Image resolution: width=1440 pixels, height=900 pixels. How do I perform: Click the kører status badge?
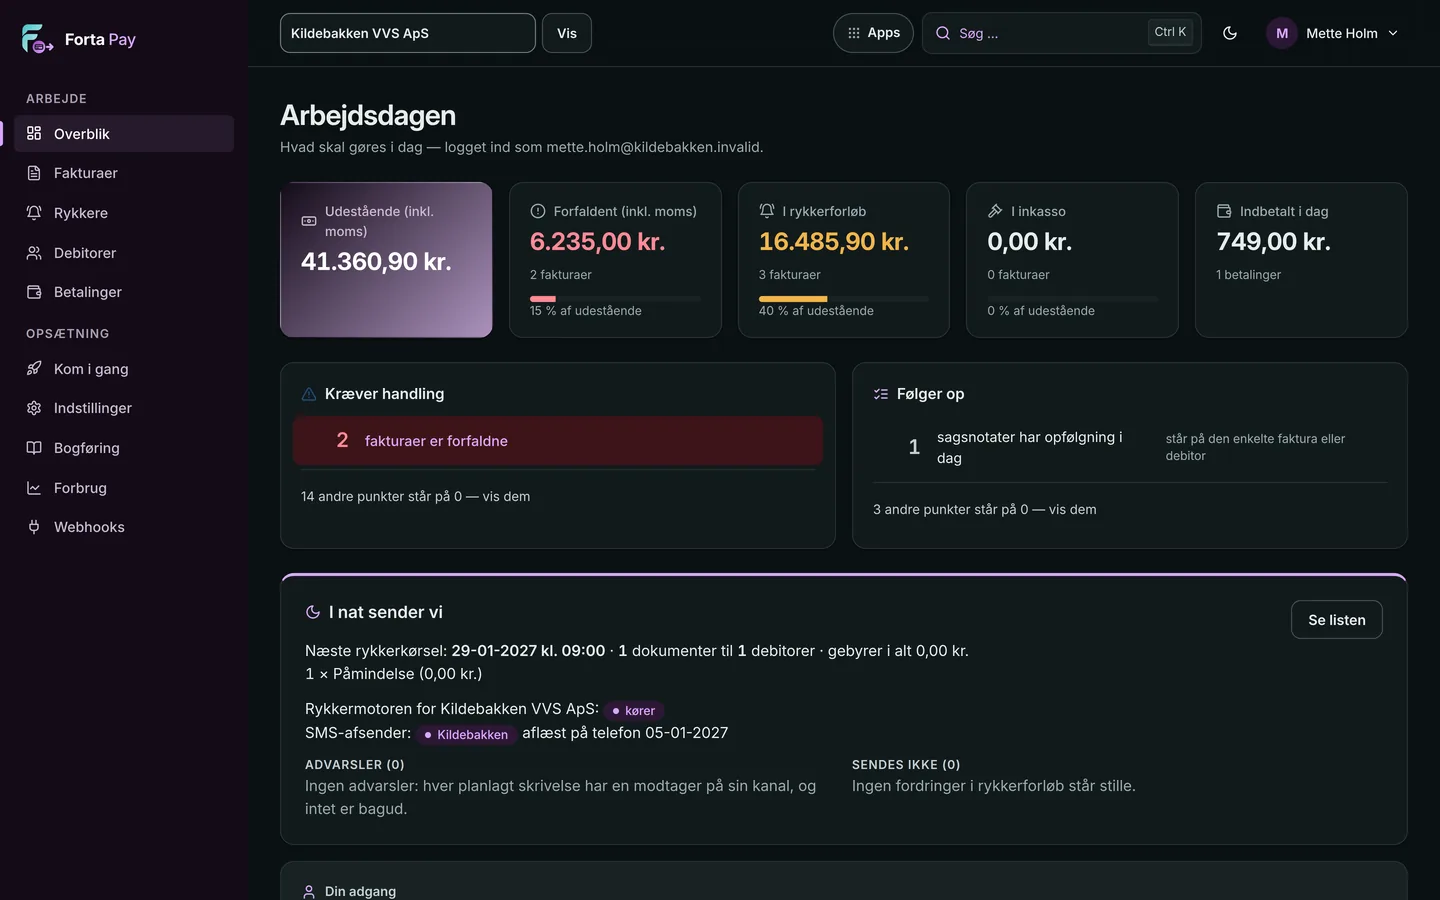(634, 711)
